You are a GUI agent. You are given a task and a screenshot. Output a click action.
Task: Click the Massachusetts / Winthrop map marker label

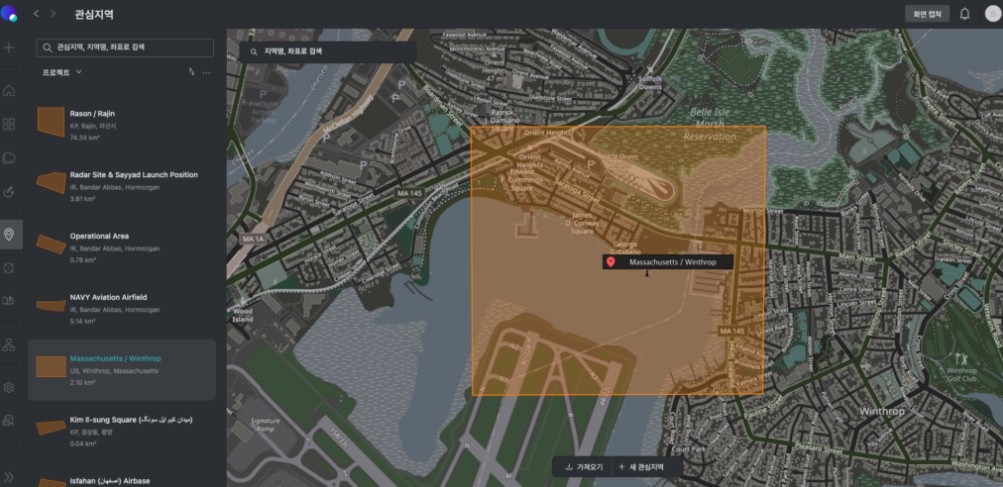[x=668, y=262]
